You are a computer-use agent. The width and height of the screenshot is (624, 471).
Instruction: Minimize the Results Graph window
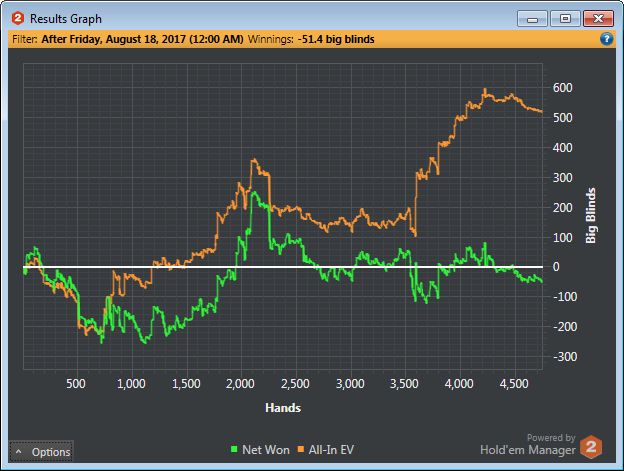pos(532,19)
